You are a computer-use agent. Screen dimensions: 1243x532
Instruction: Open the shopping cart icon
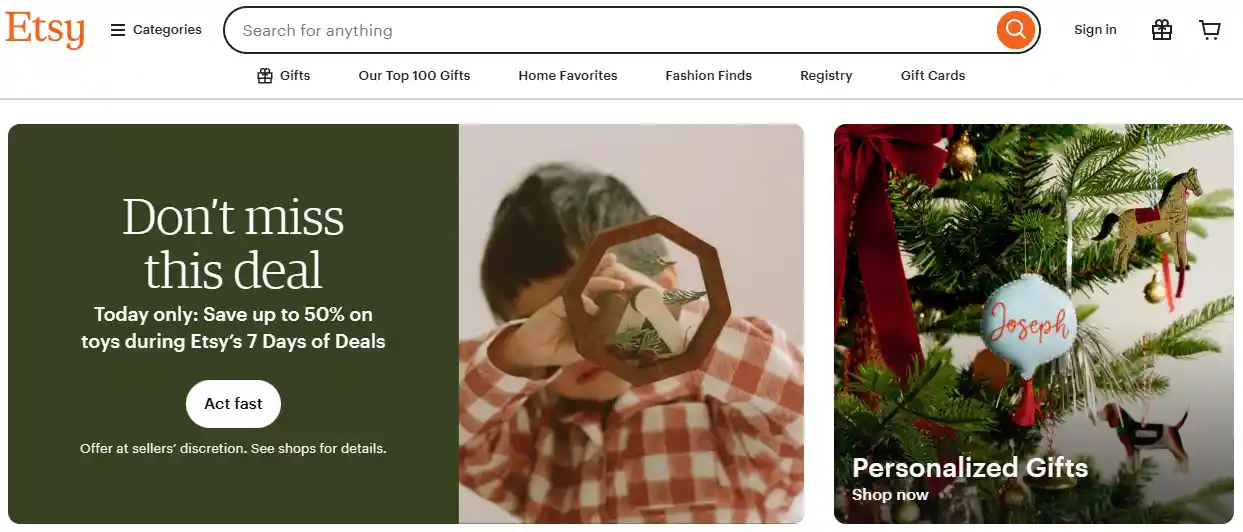(1210, 30)
